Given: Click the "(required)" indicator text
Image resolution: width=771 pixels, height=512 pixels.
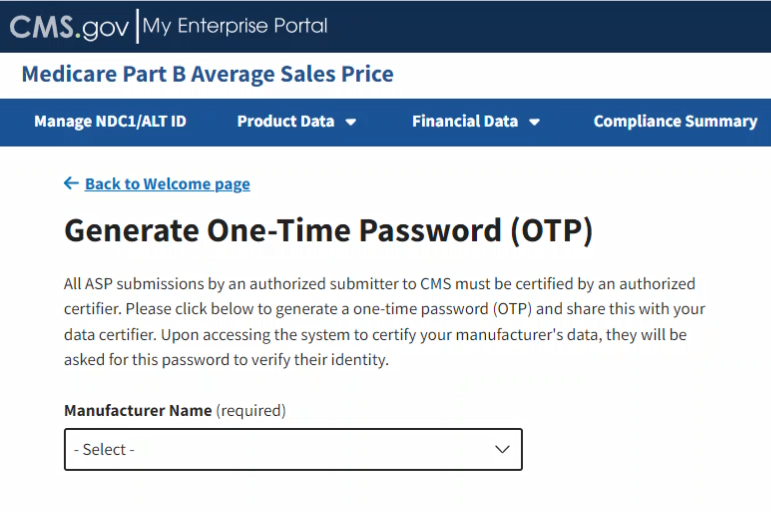Looking at the screenshot, I should click(251, 410).
